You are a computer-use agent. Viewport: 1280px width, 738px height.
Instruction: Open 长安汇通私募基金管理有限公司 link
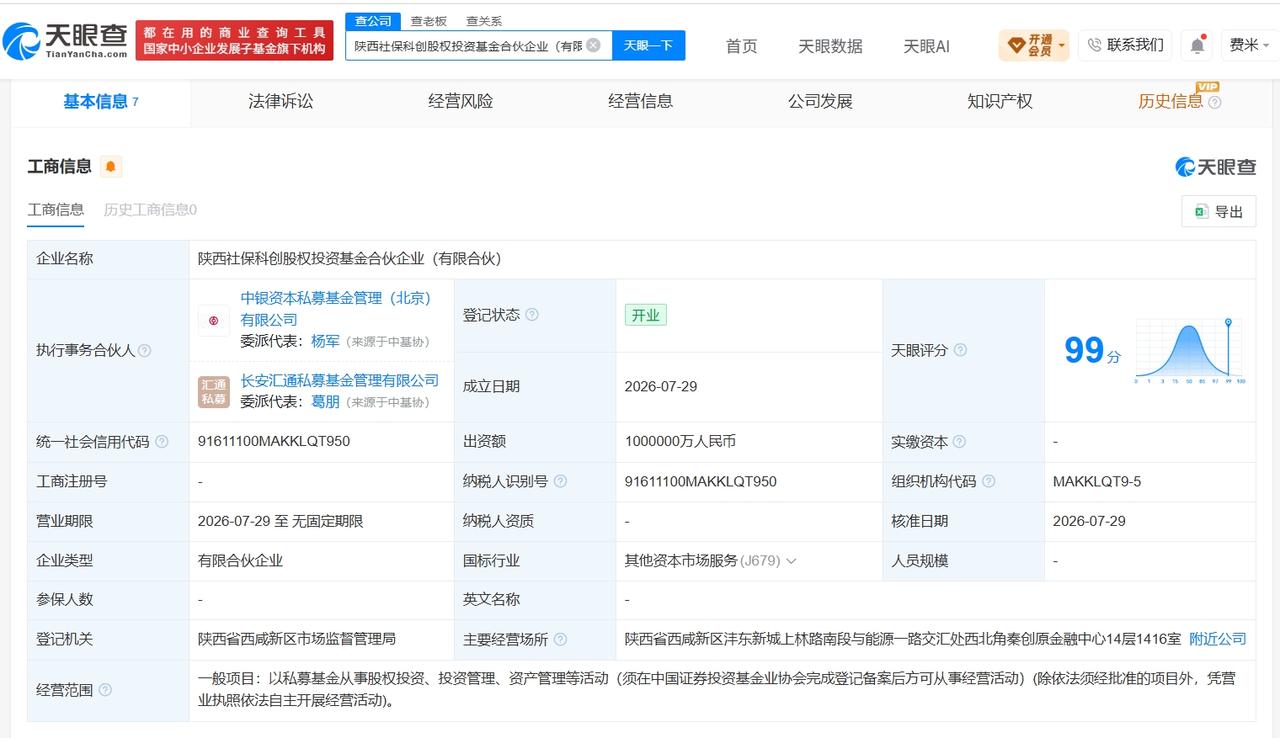pyautogui.click(x=339, y=380)
